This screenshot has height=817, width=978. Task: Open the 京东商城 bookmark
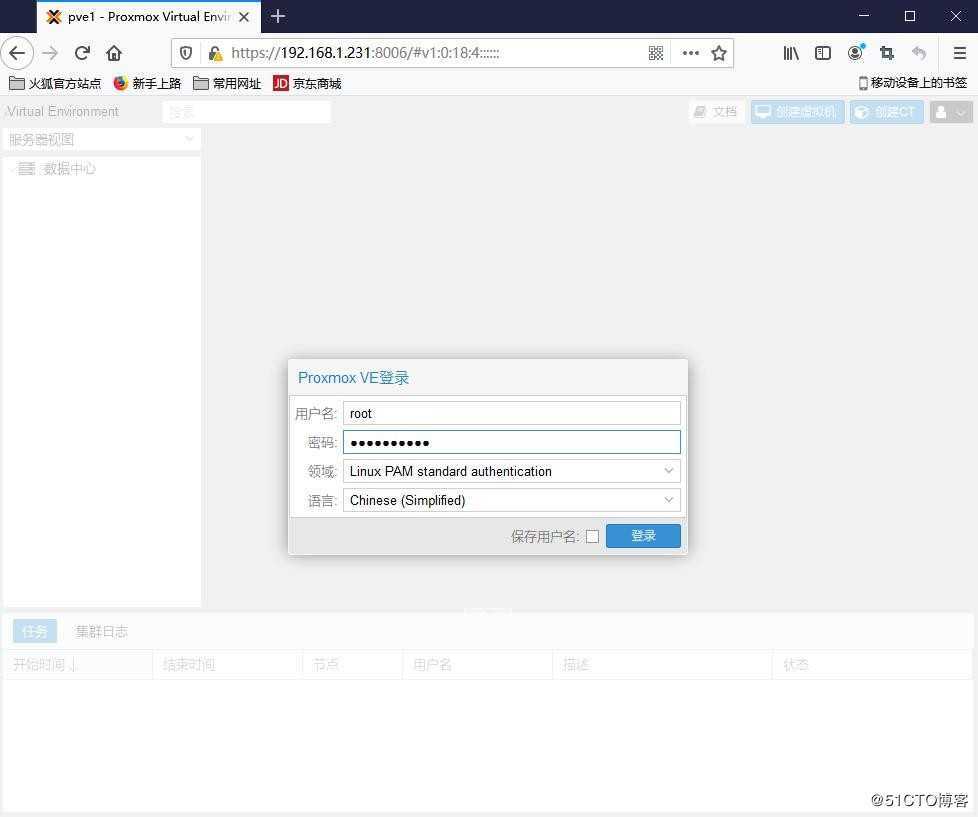(x=307, y=83)
